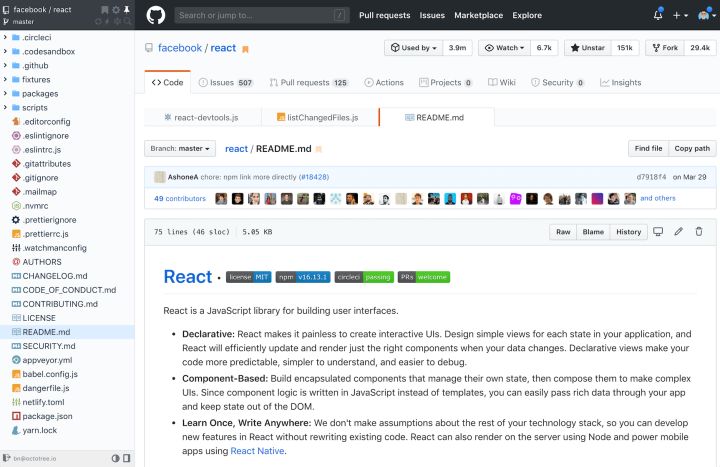
Task: Open package.json in the file tree
Action: [47, 416]
